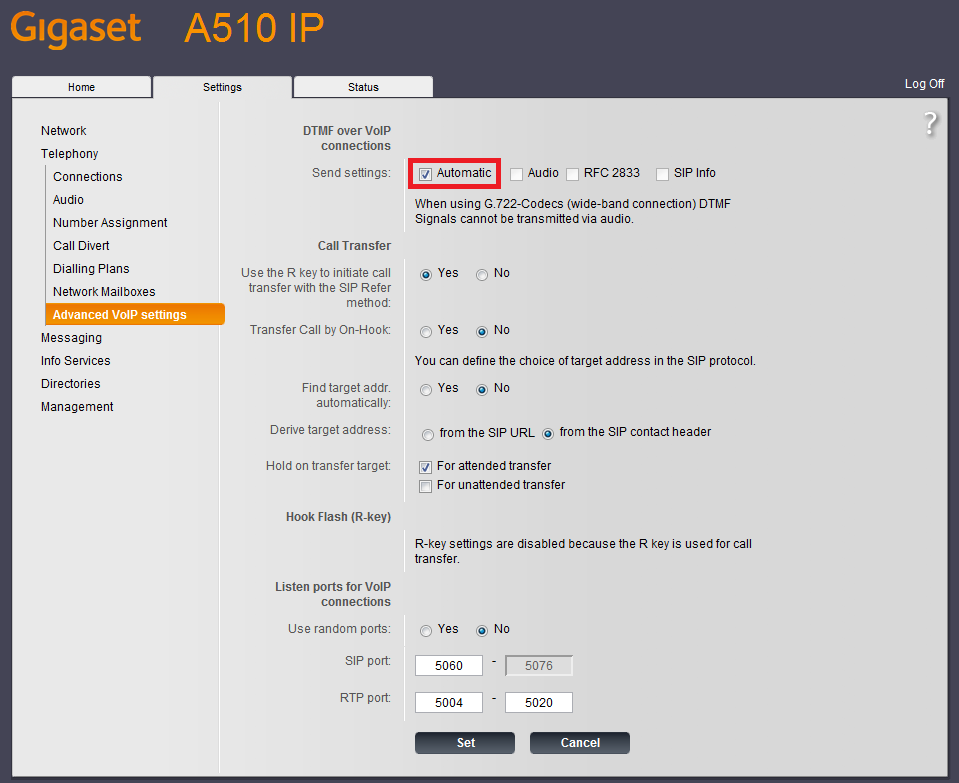
Task: Open the help question mark icon
Action: point(930,124)
